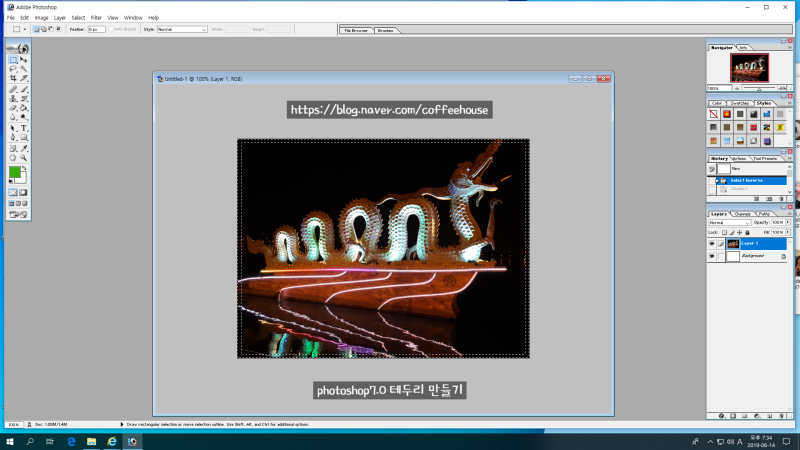This screenshot has width=800, height=450.
Task: Adjust the Navigator zoom slider
Action: pyautogui.click(x=759, y=89)
